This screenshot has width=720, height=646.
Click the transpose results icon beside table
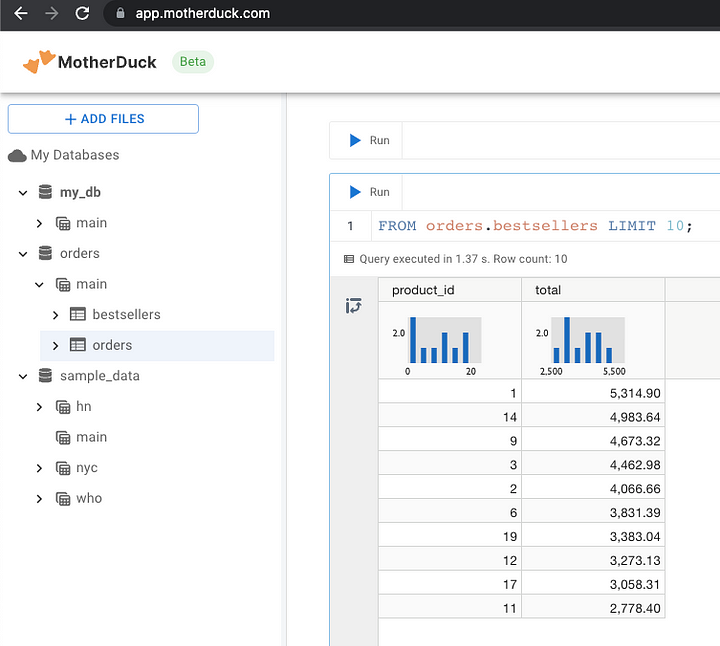(353, 306)
